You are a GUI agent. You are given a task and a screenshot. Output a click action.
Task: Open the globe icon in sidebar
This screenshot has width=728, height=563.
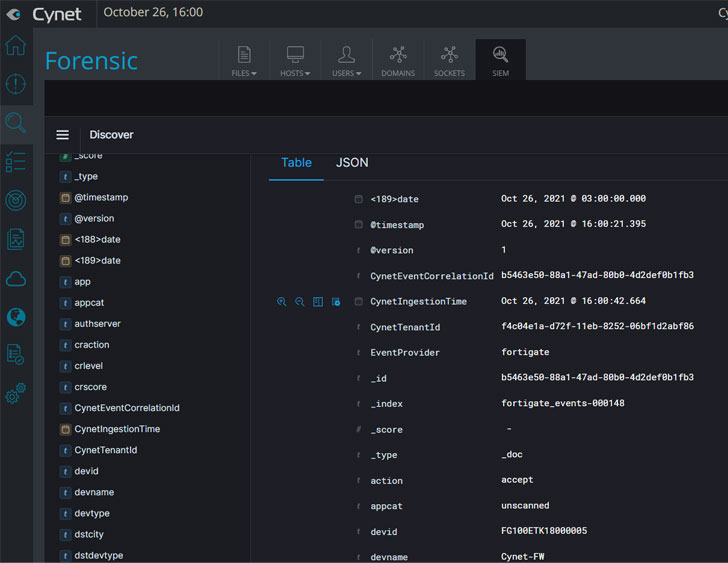(x=16, y=317)
